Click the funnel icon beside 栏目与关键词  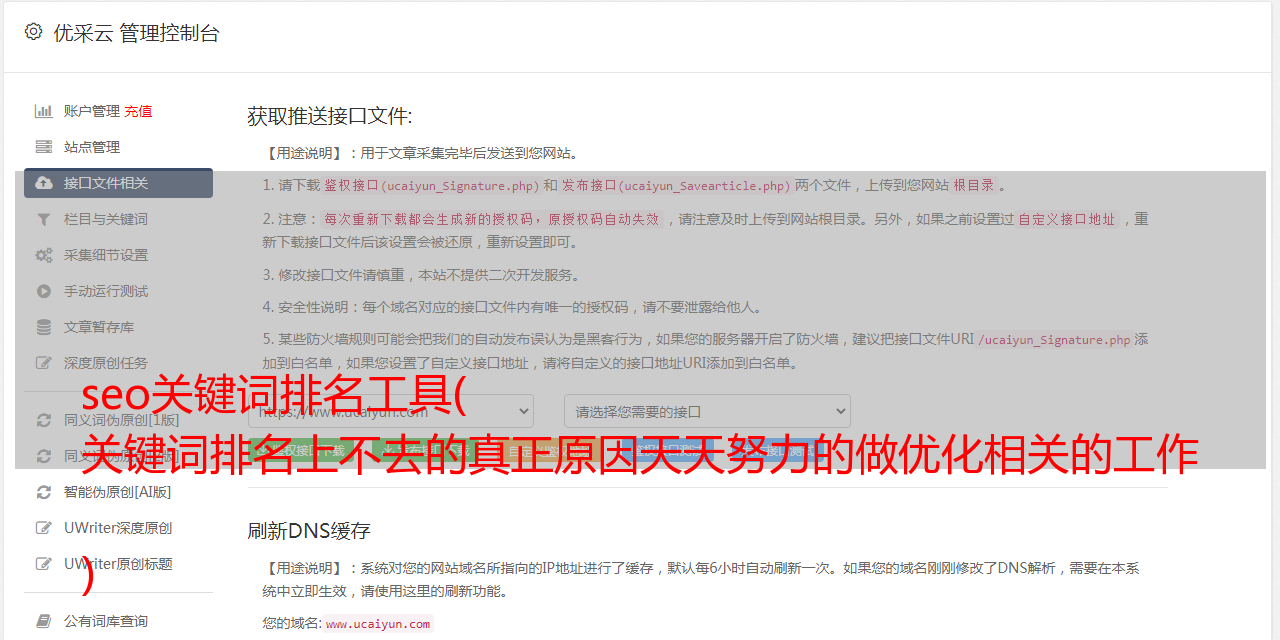pyautogui.click(x=44, y=219)
